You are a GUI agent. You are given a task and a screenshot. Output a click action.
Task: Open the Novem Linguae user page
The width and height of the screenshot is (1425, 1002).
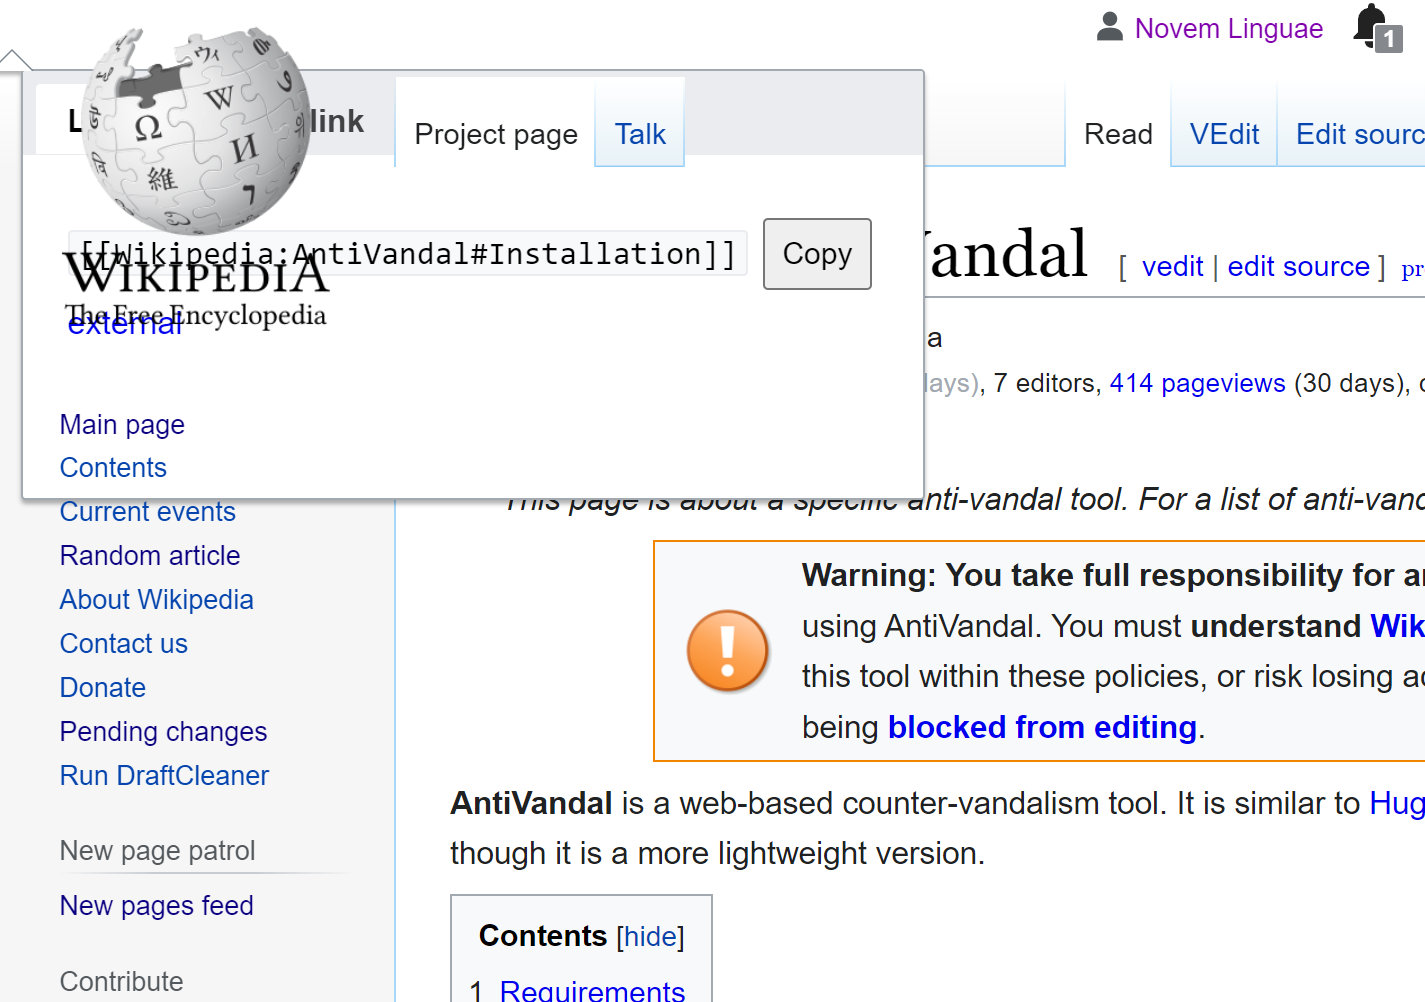pyautogui.click(x=1228, y=28)
